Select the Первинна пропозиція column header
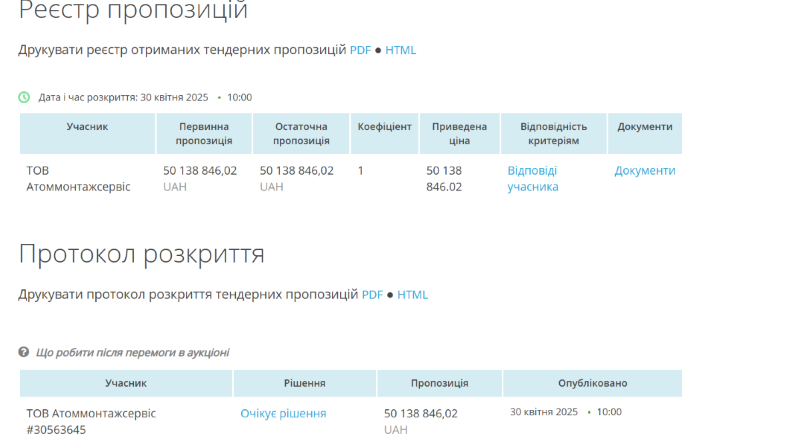The image size is (800, 448). 204,134
